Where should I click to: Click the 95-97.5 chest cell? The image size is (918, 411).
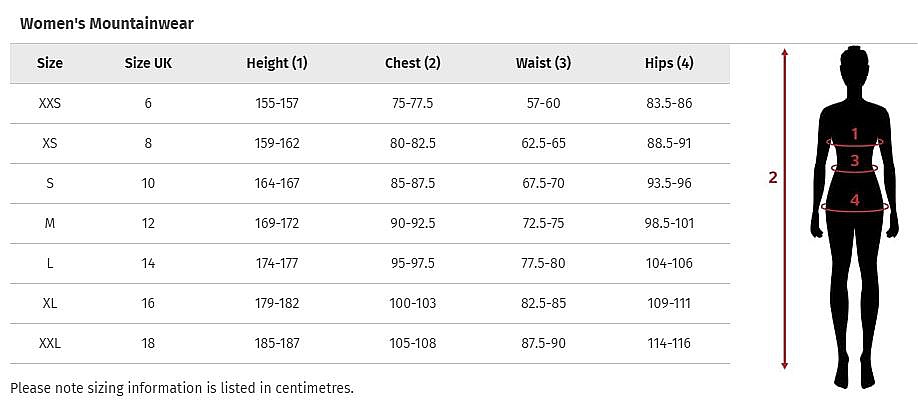(413, 263)
